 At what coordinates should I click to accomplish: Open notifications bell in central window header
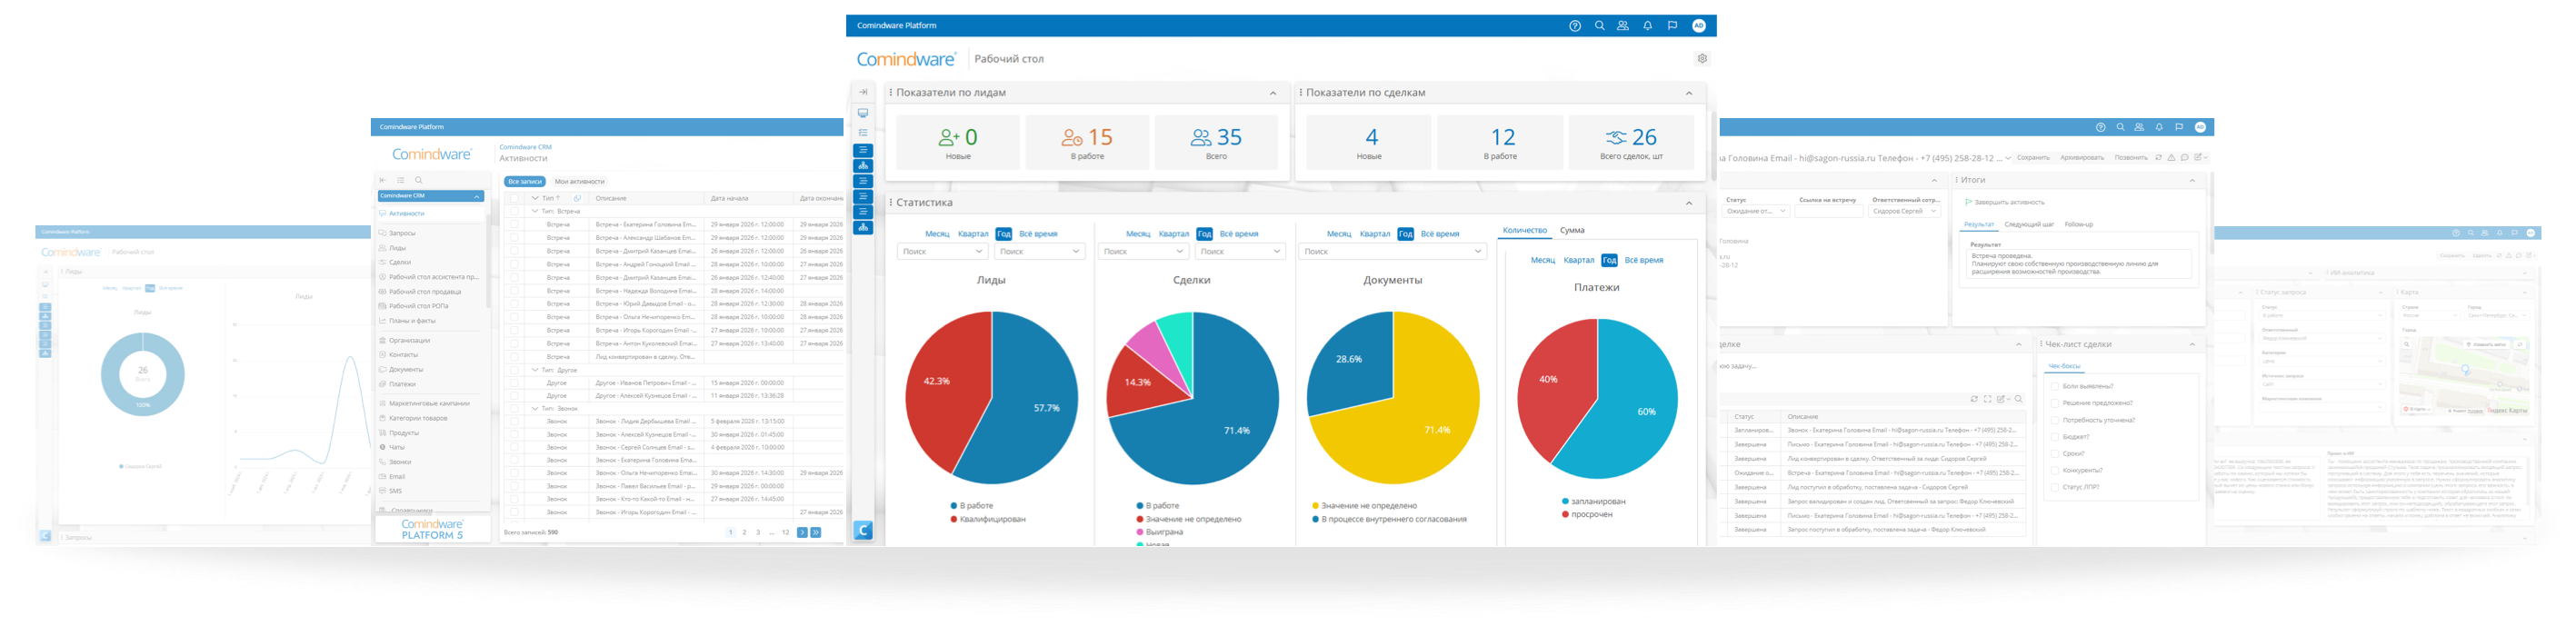point(1648,26)
